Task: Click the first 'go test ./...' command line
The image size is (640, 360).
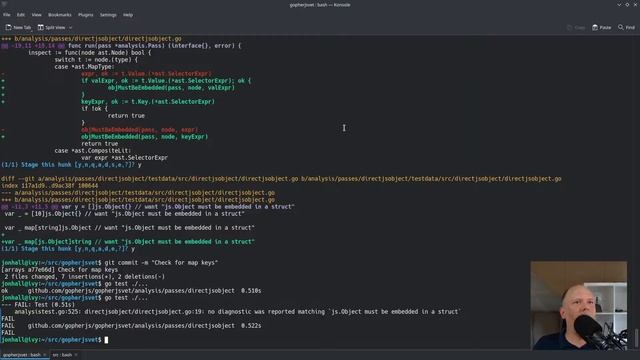Action: click(75, 284)
